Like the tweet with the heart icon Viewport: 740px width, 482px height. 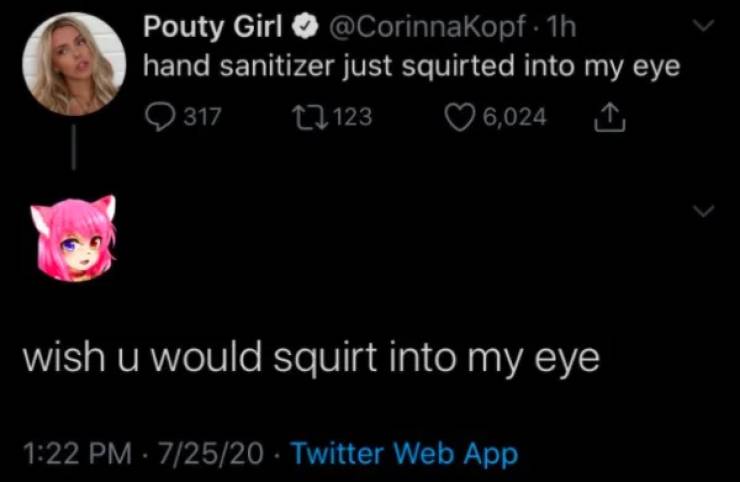click(460, 116)
